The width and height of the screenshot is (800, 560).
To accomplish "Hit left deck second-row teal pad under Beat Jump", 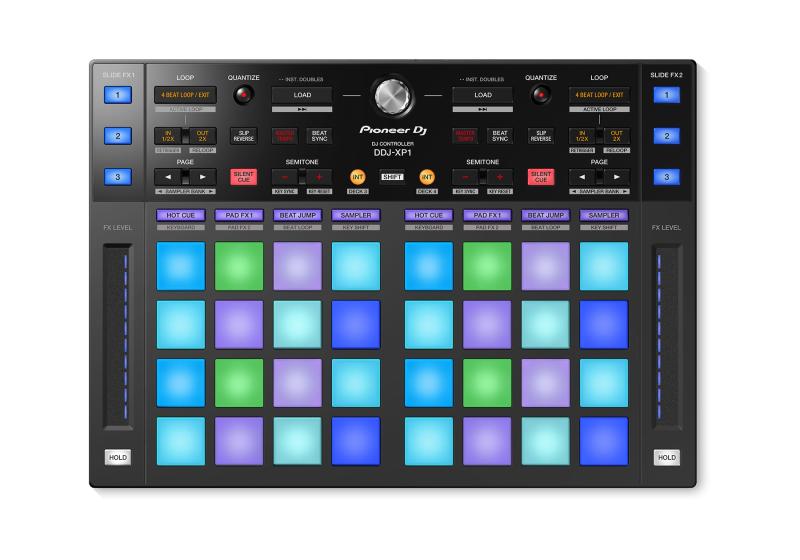I will coord(297,324).
